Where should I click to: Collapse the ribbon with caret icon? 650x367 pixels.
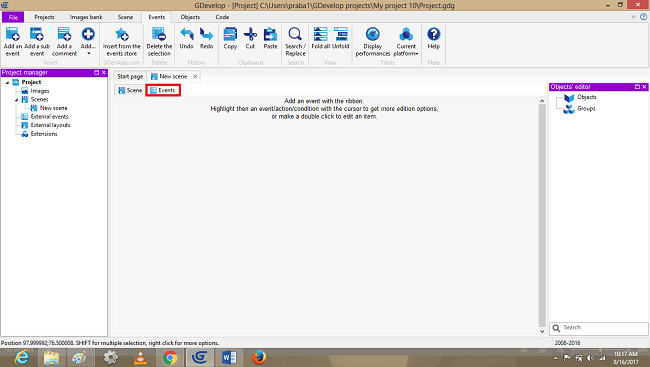pos(633,17)
